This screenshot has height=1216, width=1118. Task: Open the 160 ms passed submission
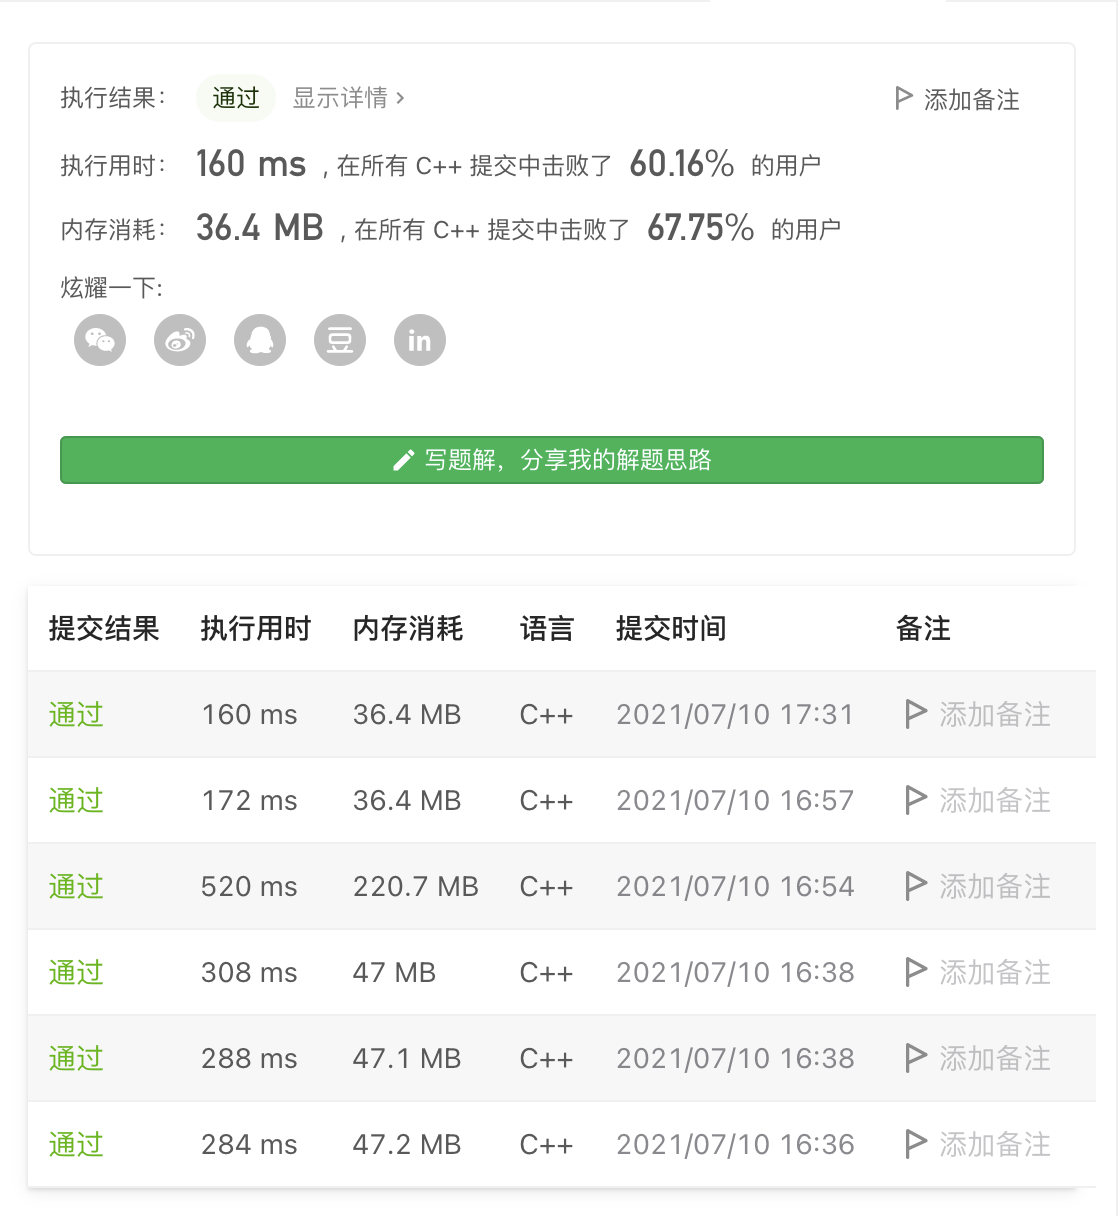click(76, 714)
